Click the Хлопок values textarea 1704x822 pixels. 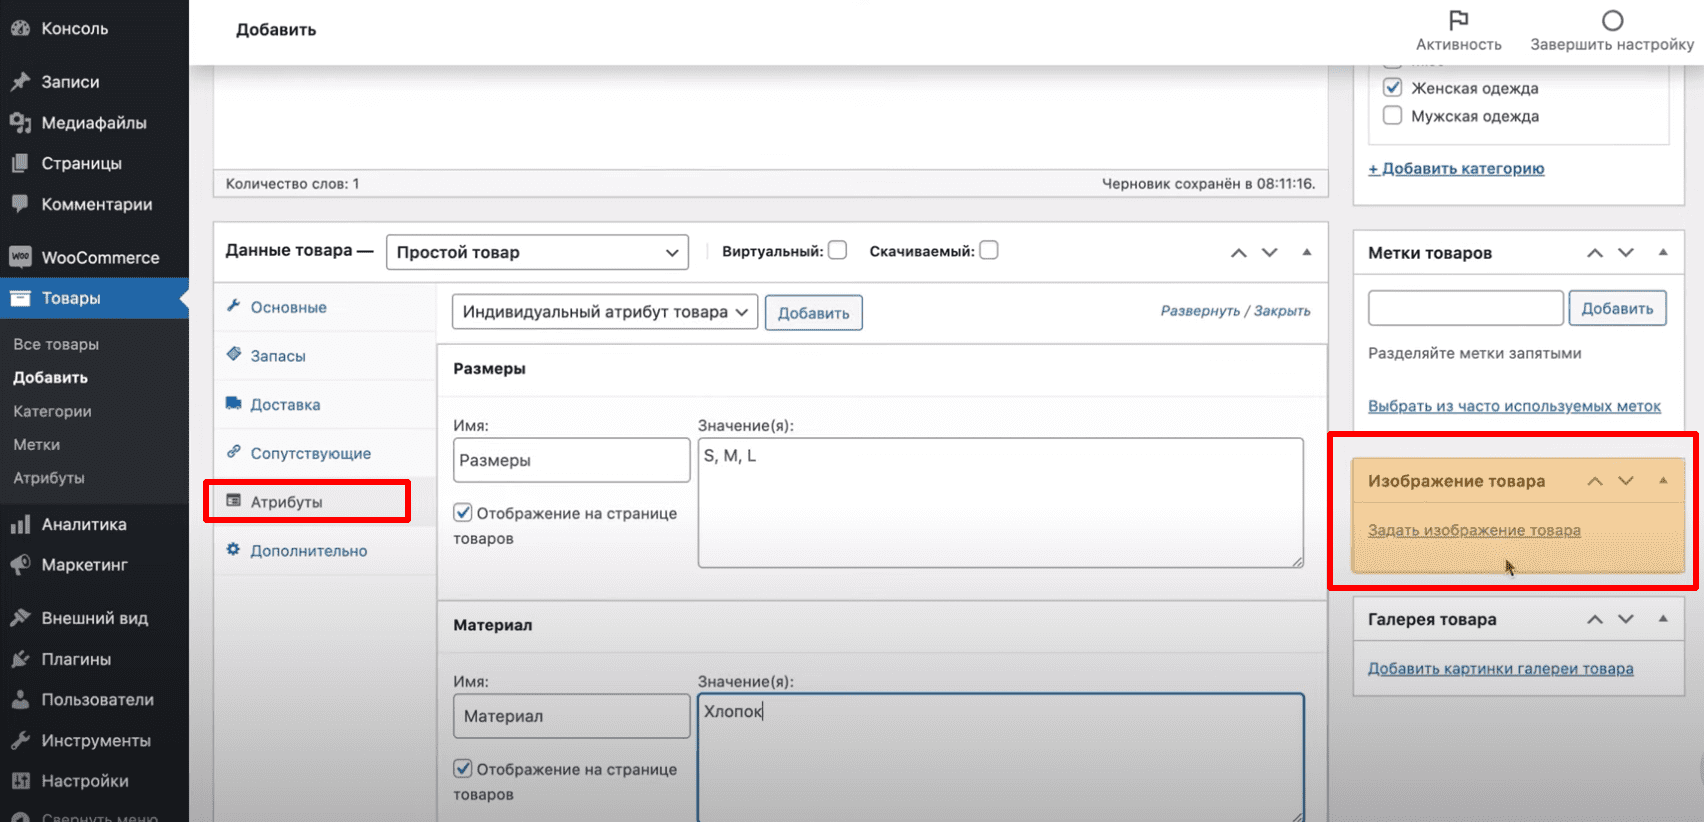click(x=1001, y=758)
